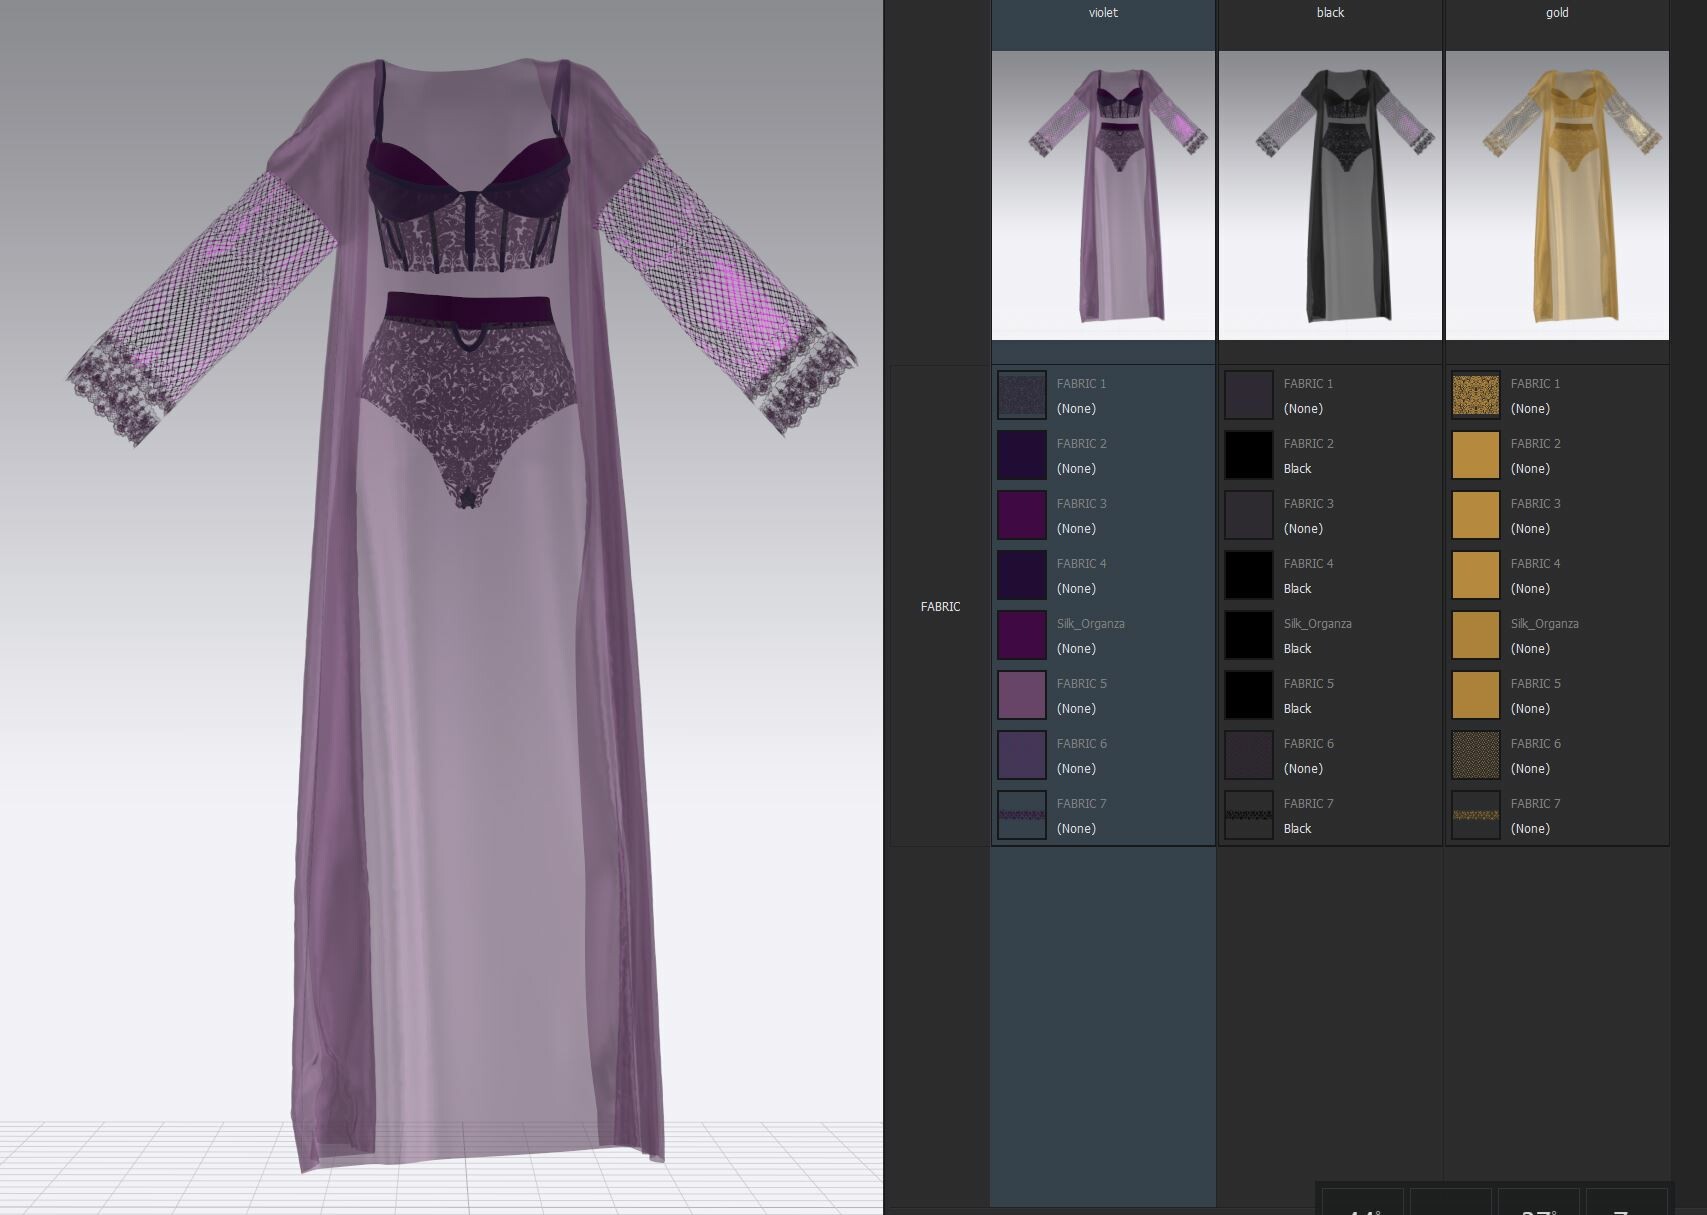
Task: Click the FABRIC 1 swatch in gold column
Action: (x=1476, y=395)
